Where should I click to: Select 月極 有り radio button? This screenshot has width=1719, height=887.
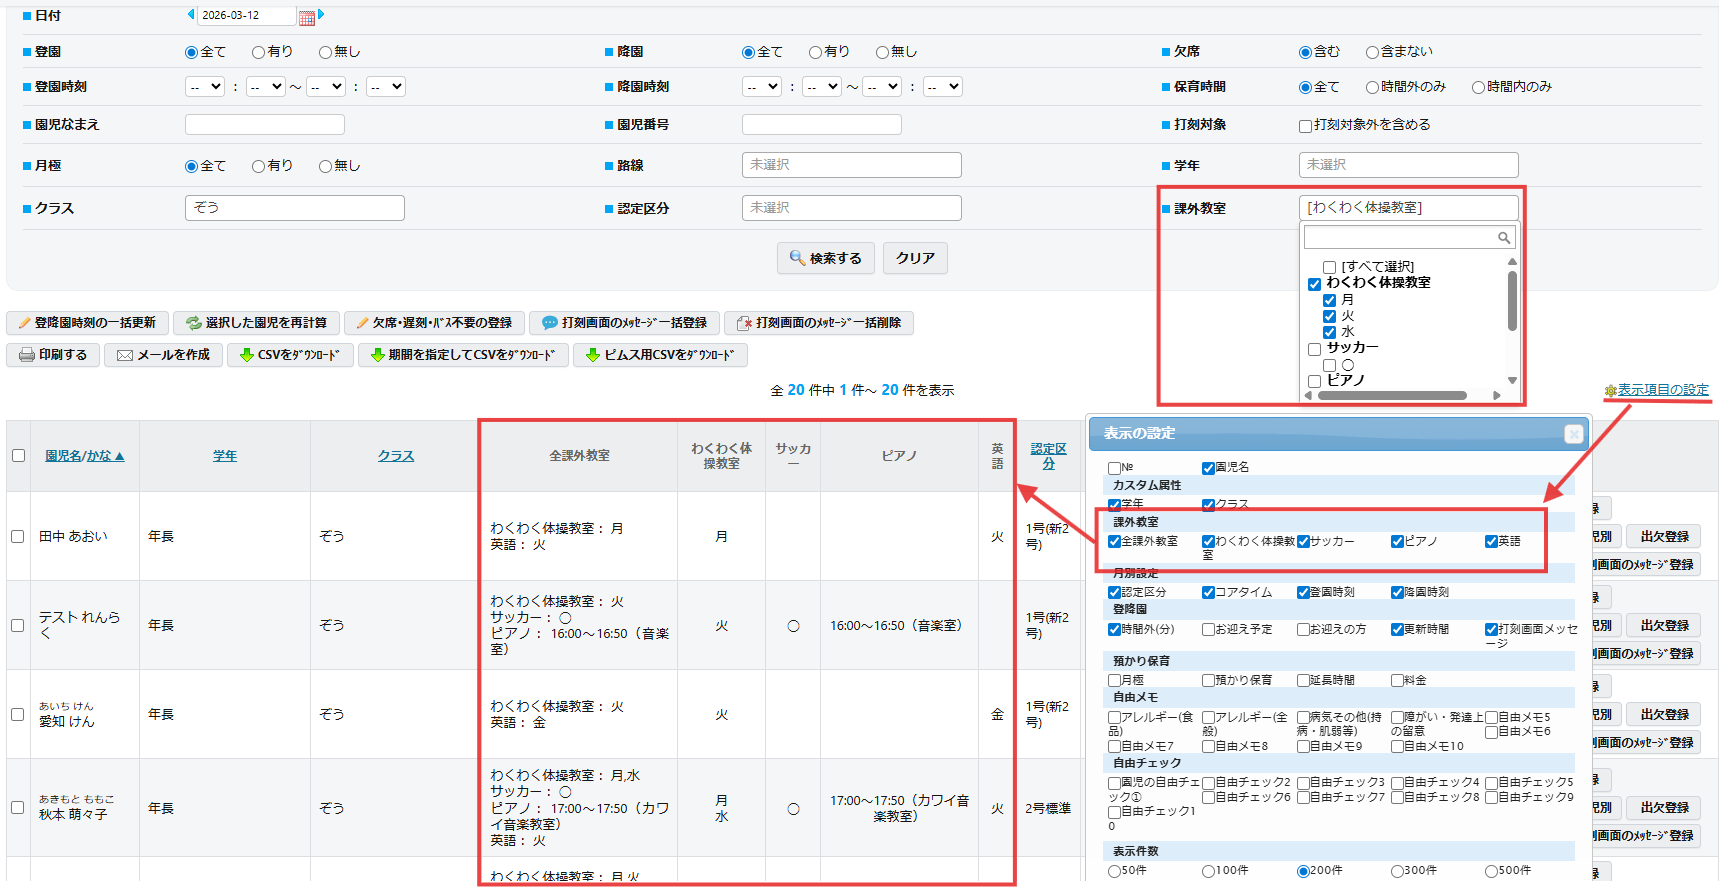[258, 166]
